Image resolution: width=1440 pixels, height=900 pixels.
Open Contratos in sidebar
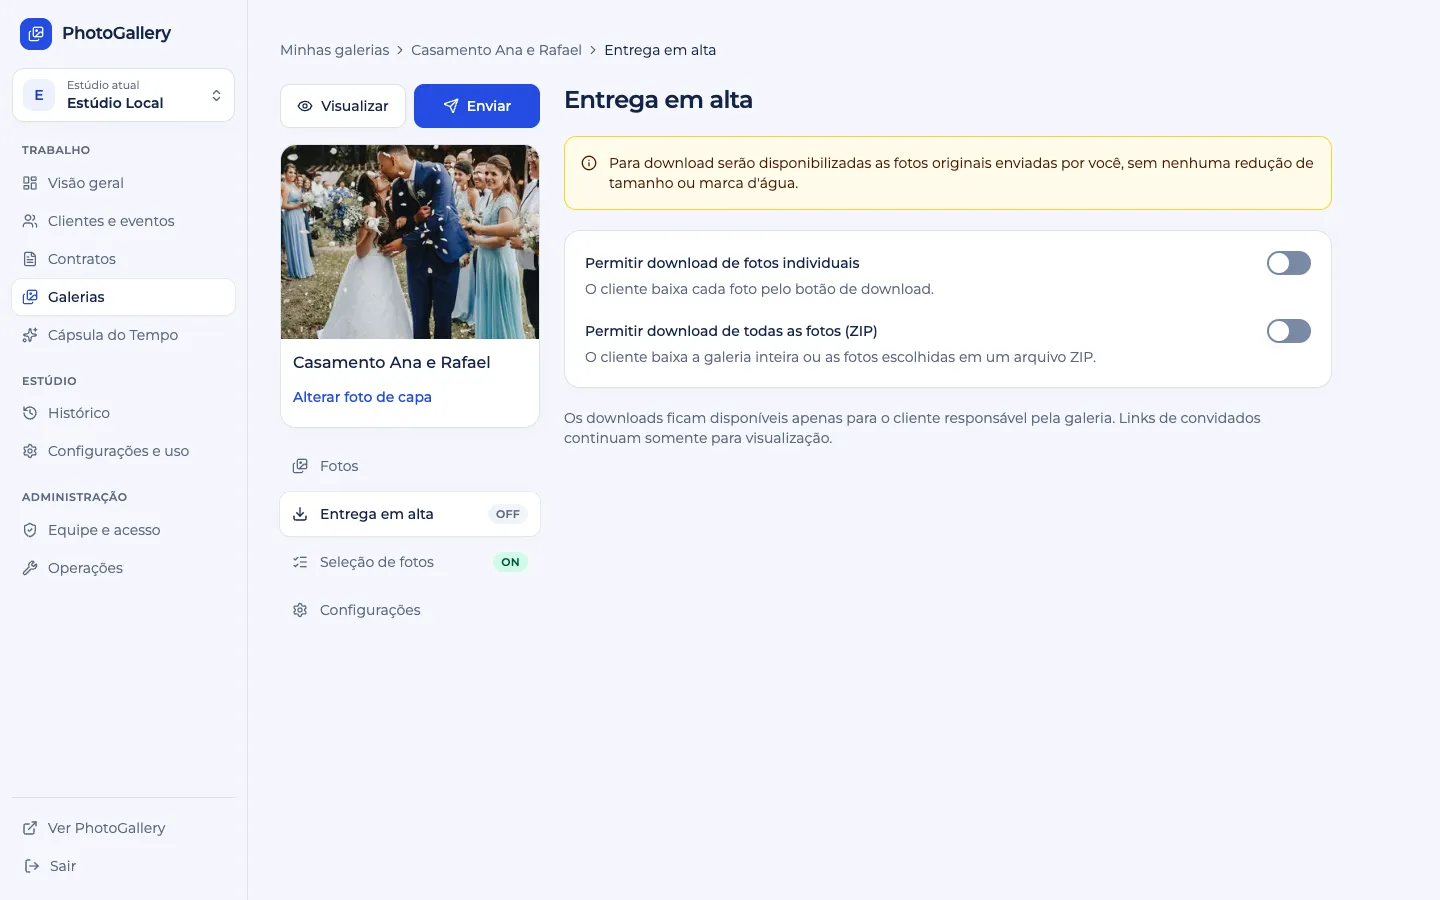(x=123, y=259)
